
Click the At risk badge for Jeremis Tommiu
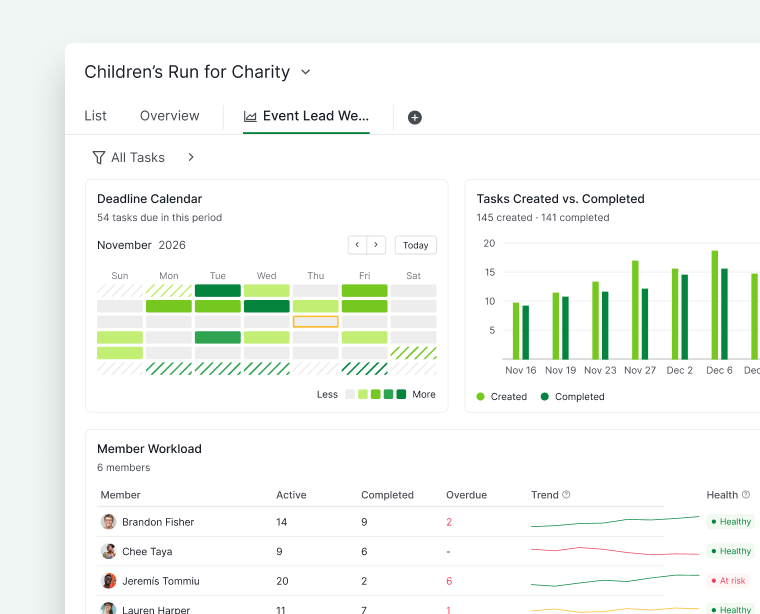[x=728, y=581]
